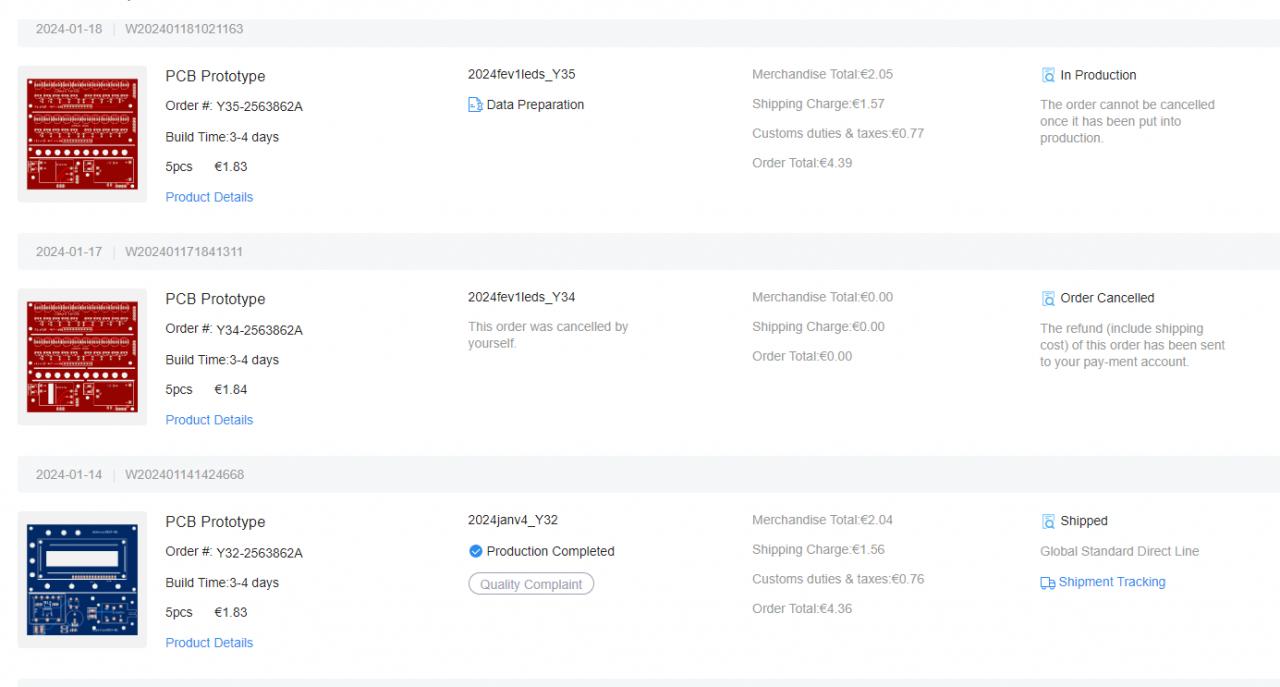View Product Details for cancelled order Y34
1280x687 pixels.
click(x=209, y=420)
